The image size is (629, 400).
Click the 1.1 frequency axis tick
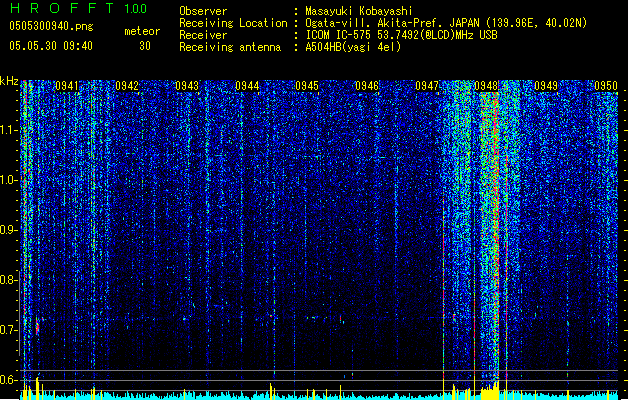8,130
